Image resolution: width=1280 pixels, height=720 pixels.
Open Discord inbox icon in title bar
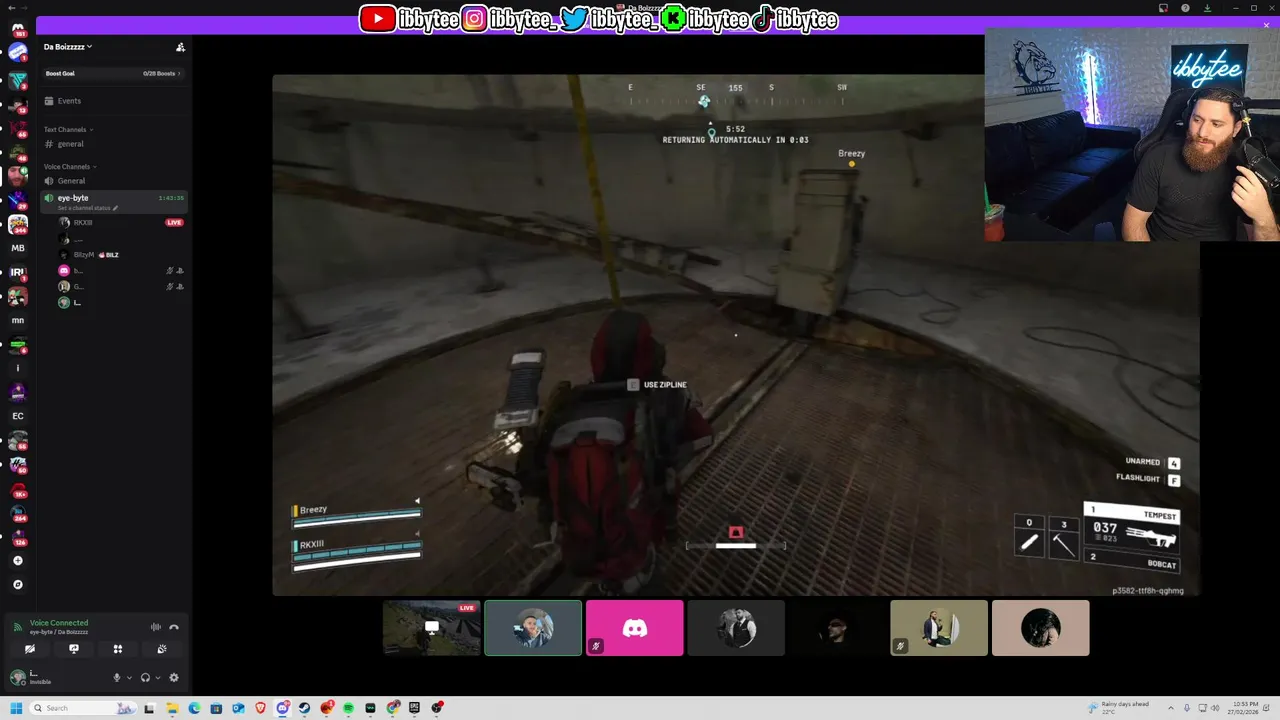coord(1163,8)
